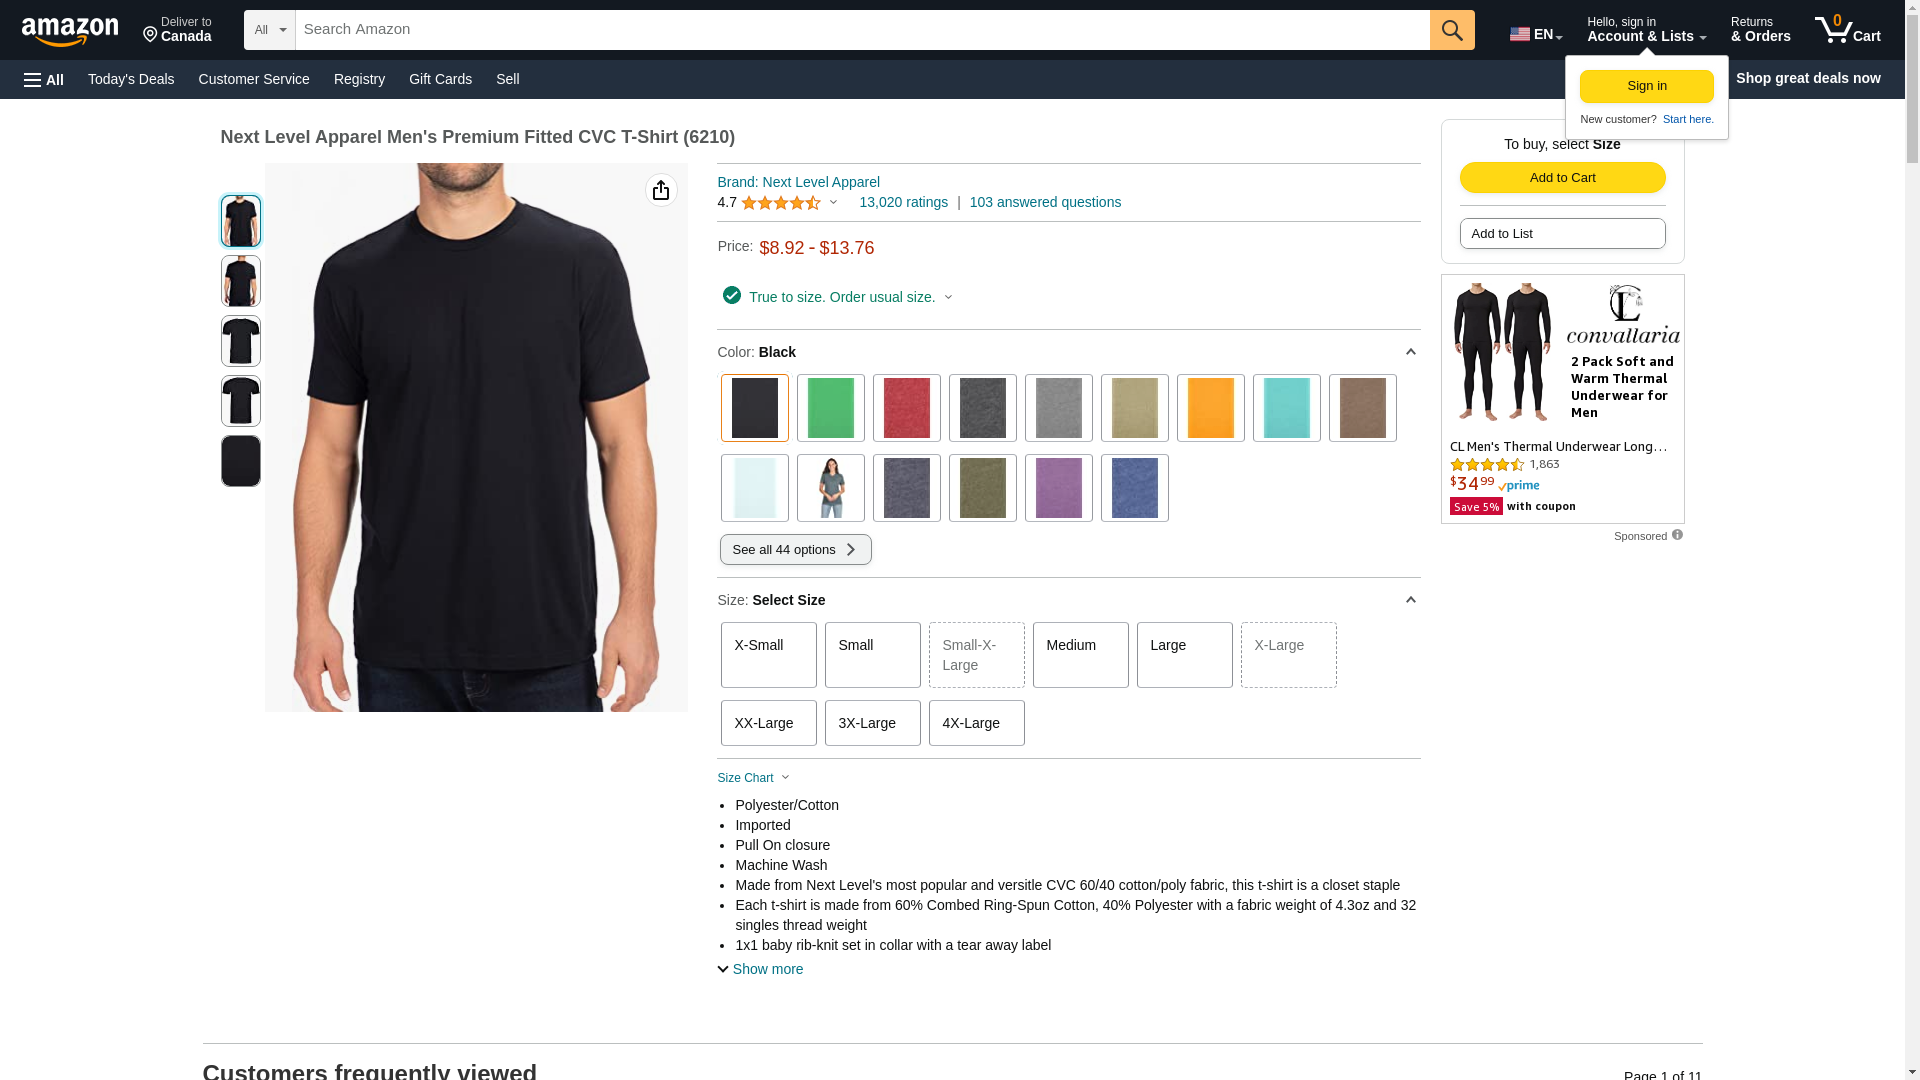This screenshot has width=1920, height=1080.
Task: Expand the Size Chart dropdown
Action: coord(754,778)
